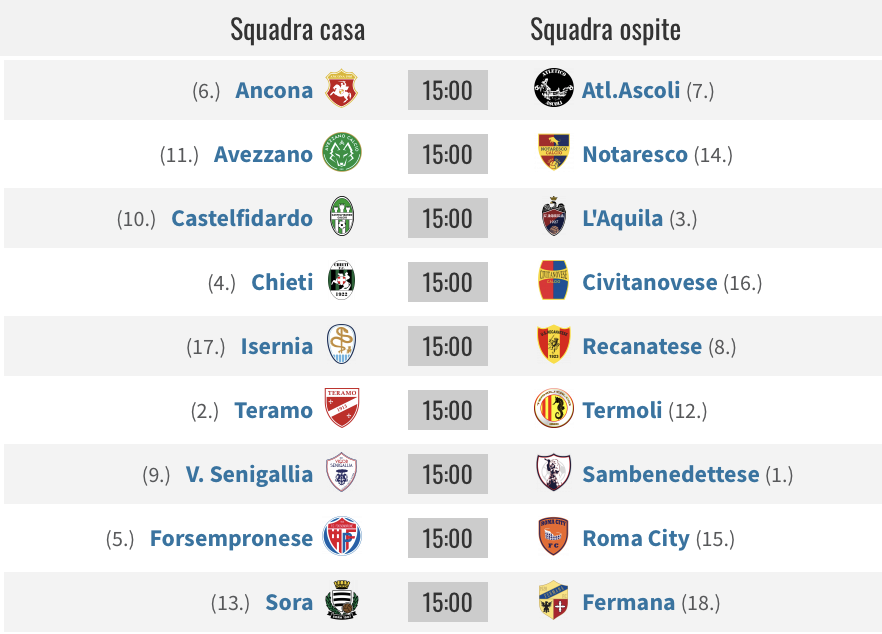
Task: Click the Notaresco shield logo
Action: (x=554, y=151)
